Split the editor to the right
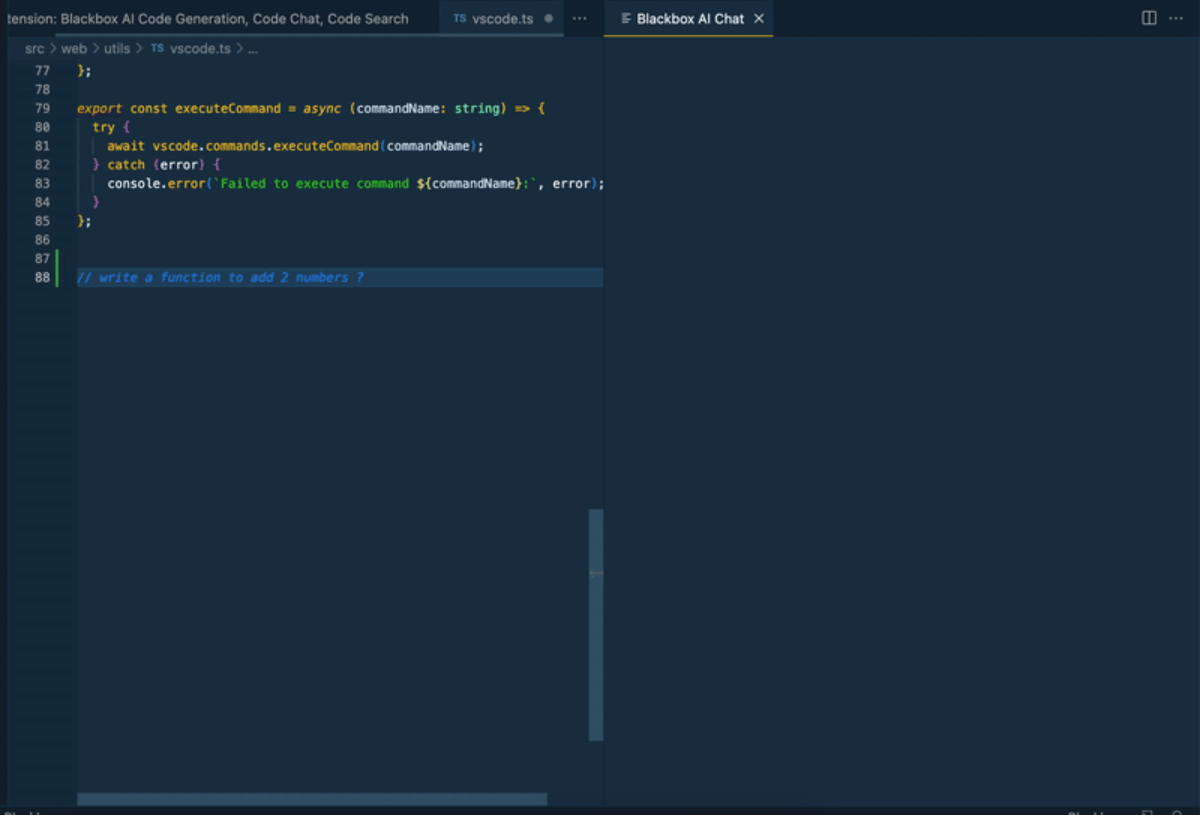The width and height of the screenshot is (1200, 816). tap(1149, 18)
